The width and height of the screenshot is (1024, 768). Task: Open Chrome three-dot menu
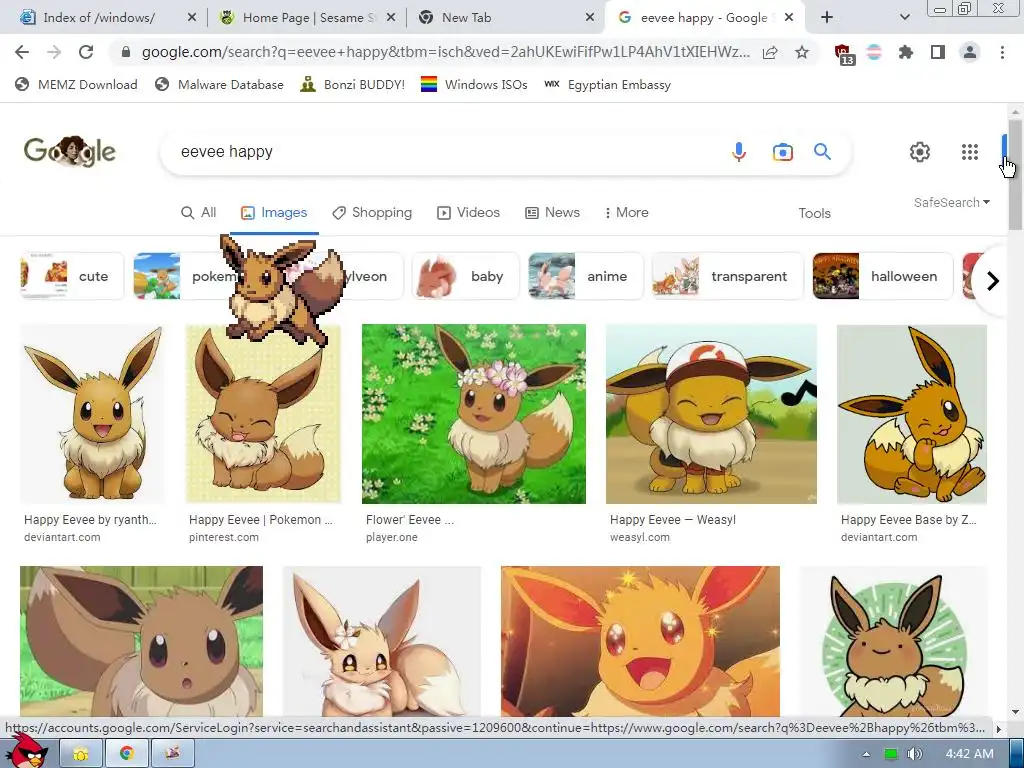[x=1002, y=52]
